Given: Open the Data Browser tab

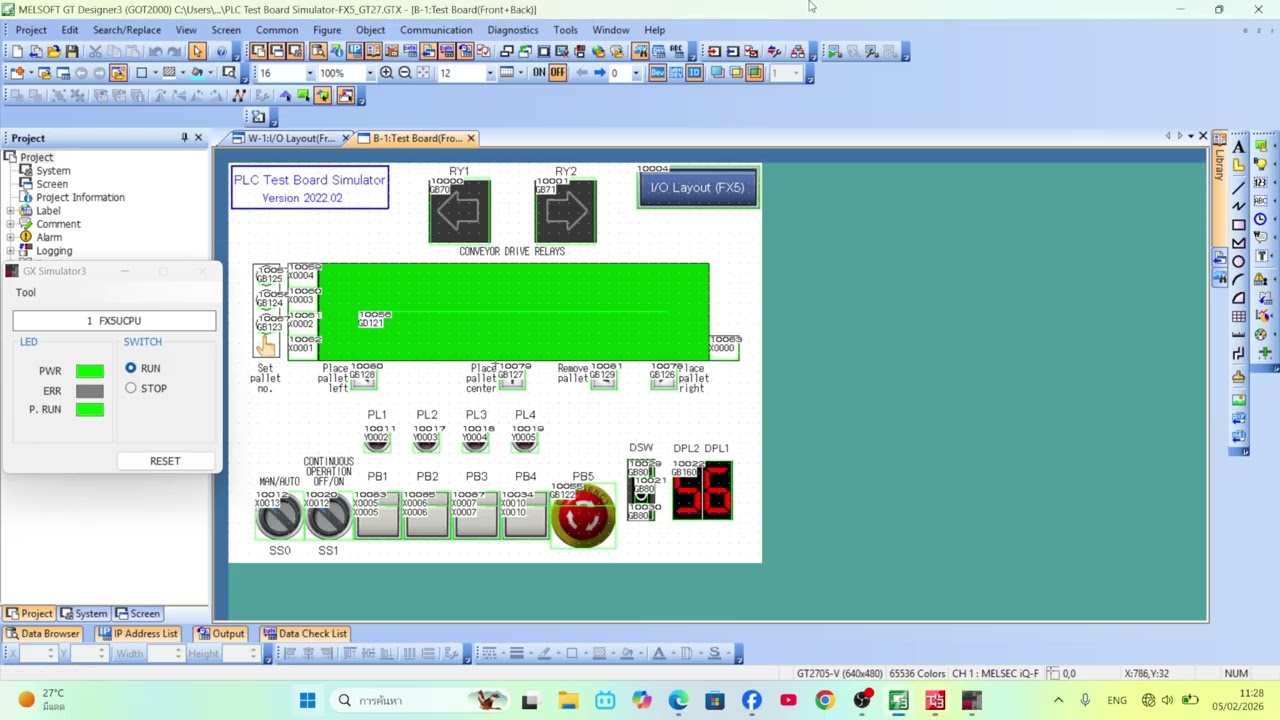Looking at the screenshot, I should pos(43,634).
